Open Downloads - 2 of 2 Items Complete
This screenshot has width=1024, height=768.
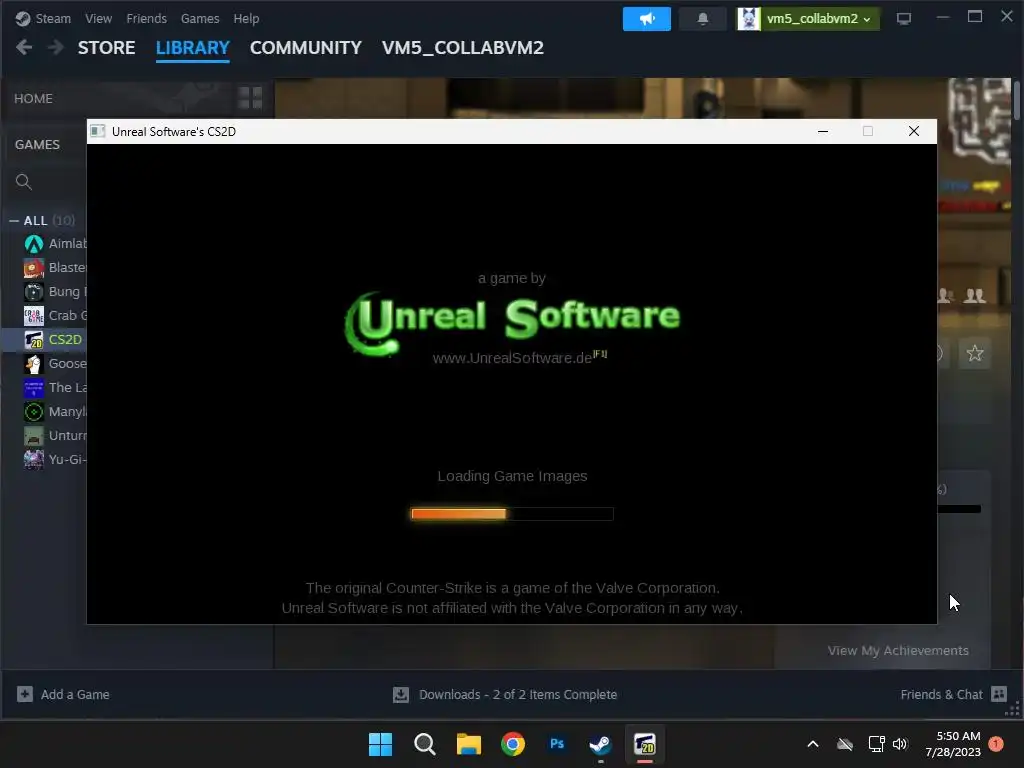point(505,694)
